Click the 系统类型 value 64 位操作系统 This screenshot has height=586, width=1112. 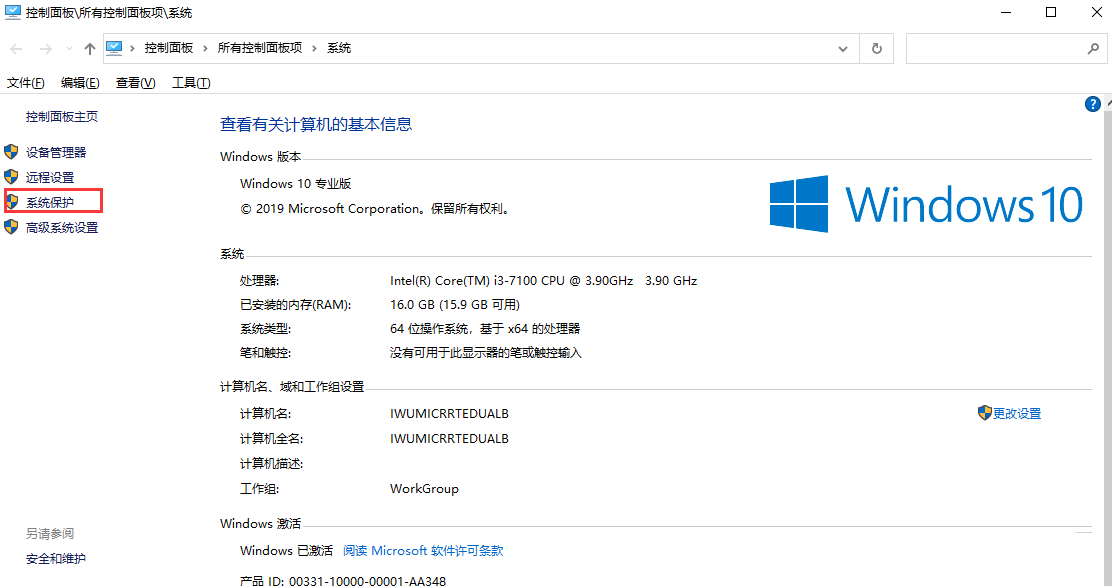tap(485, 329)
